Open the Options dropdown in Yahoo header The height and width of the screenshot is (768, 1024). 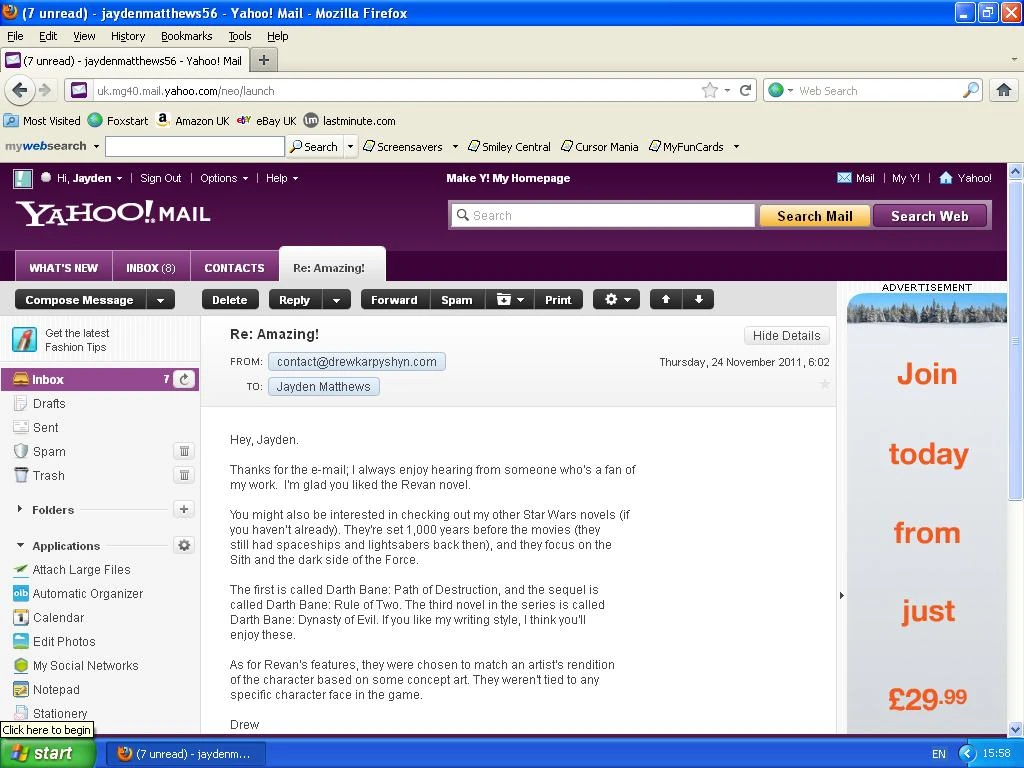[224, 178]
